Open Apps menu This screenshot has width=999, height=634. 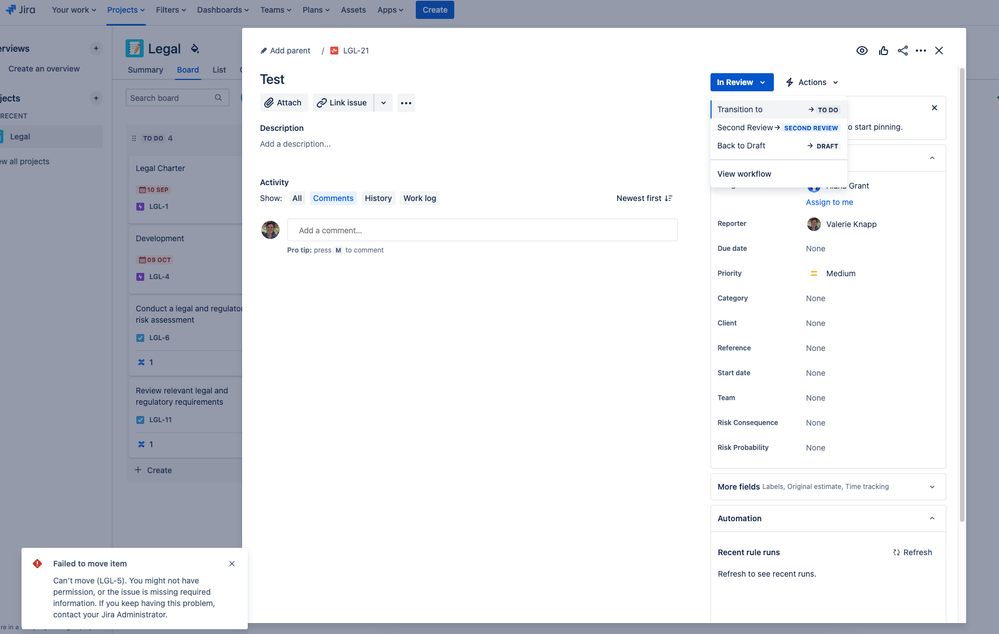(390, 10)
